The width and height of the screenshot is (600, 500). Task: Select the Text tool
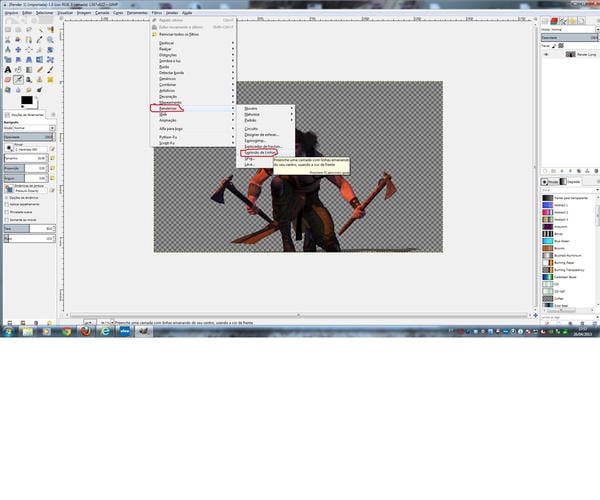tap(8, 70)
